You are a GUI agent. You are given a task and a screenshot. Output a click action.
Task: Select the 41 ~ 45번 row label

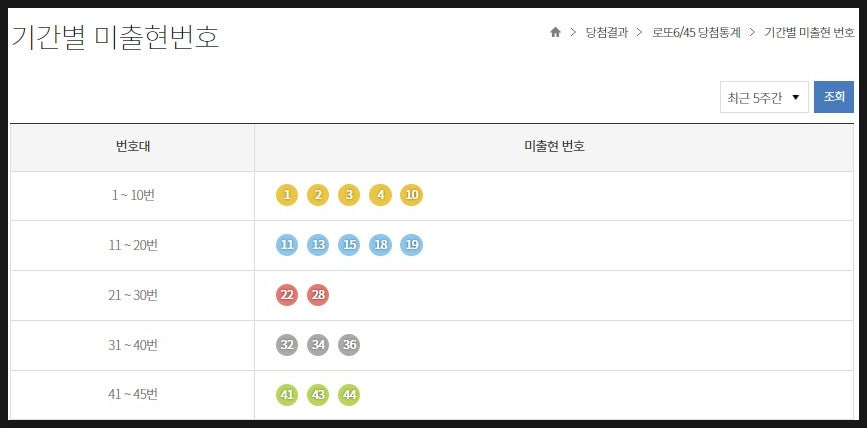[133, 395]
